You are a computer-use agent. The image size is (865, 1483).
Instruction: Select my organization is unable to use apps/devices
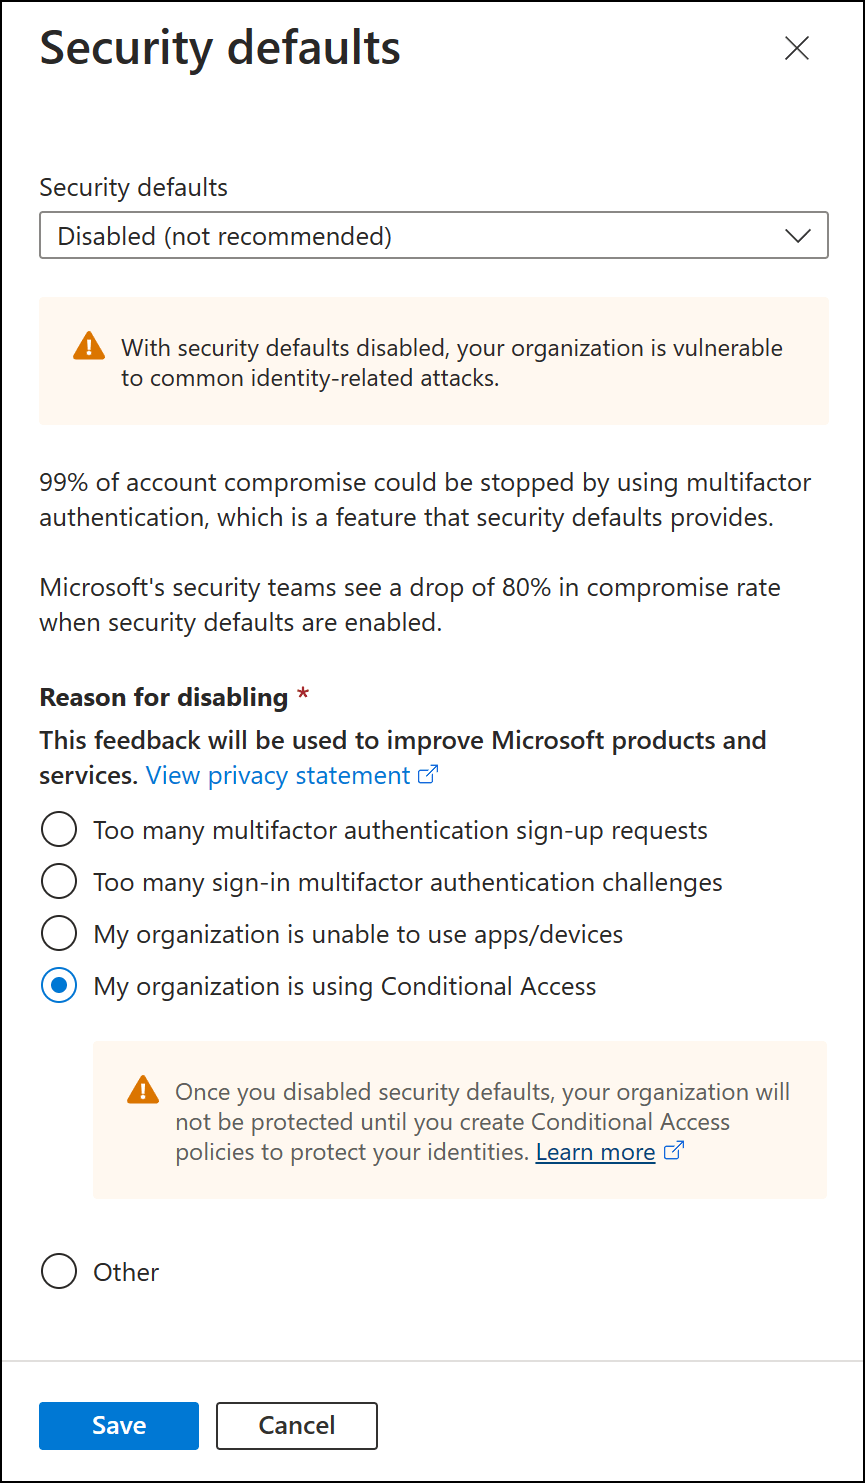[x=58, y=933]
